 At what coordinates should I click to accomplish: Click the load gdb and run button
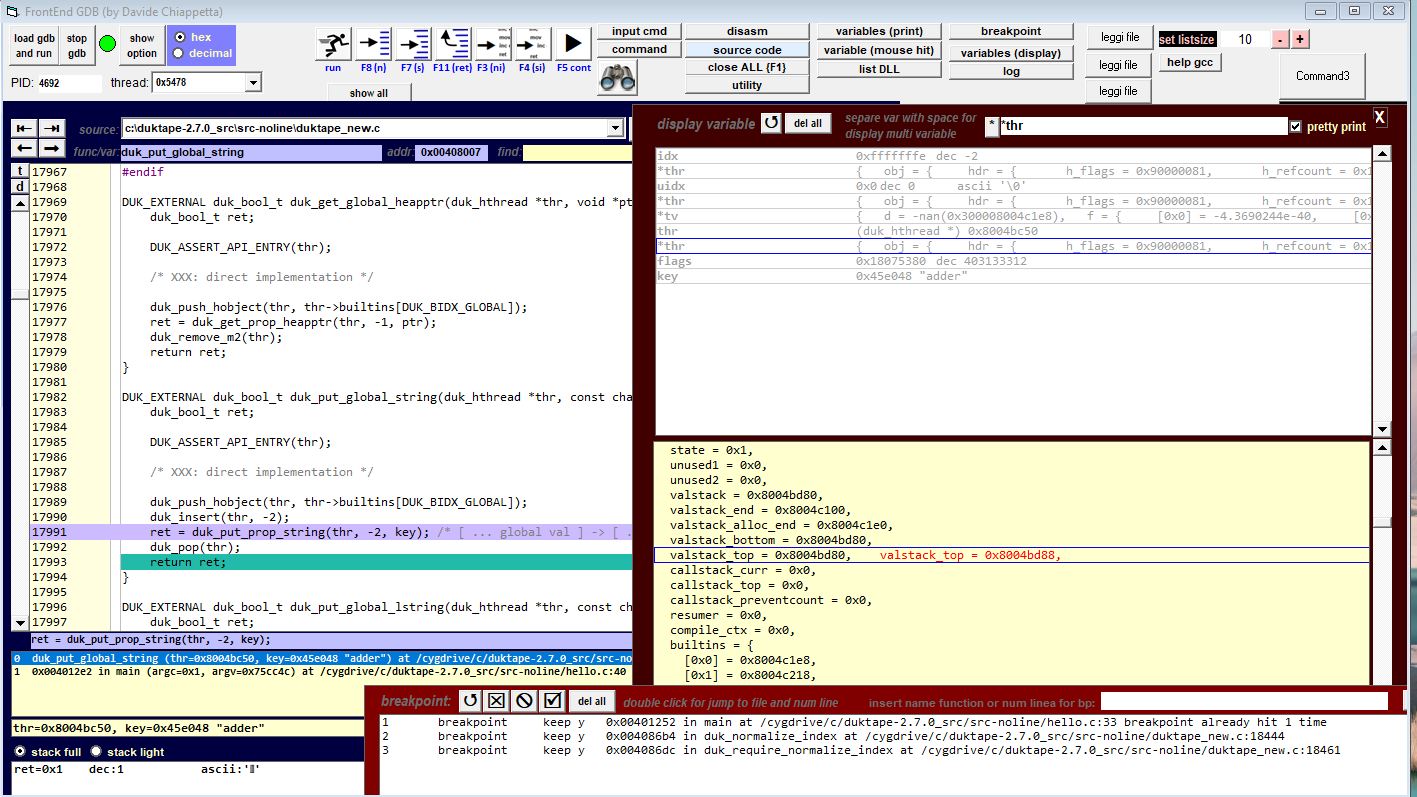[x=35, y=46]
